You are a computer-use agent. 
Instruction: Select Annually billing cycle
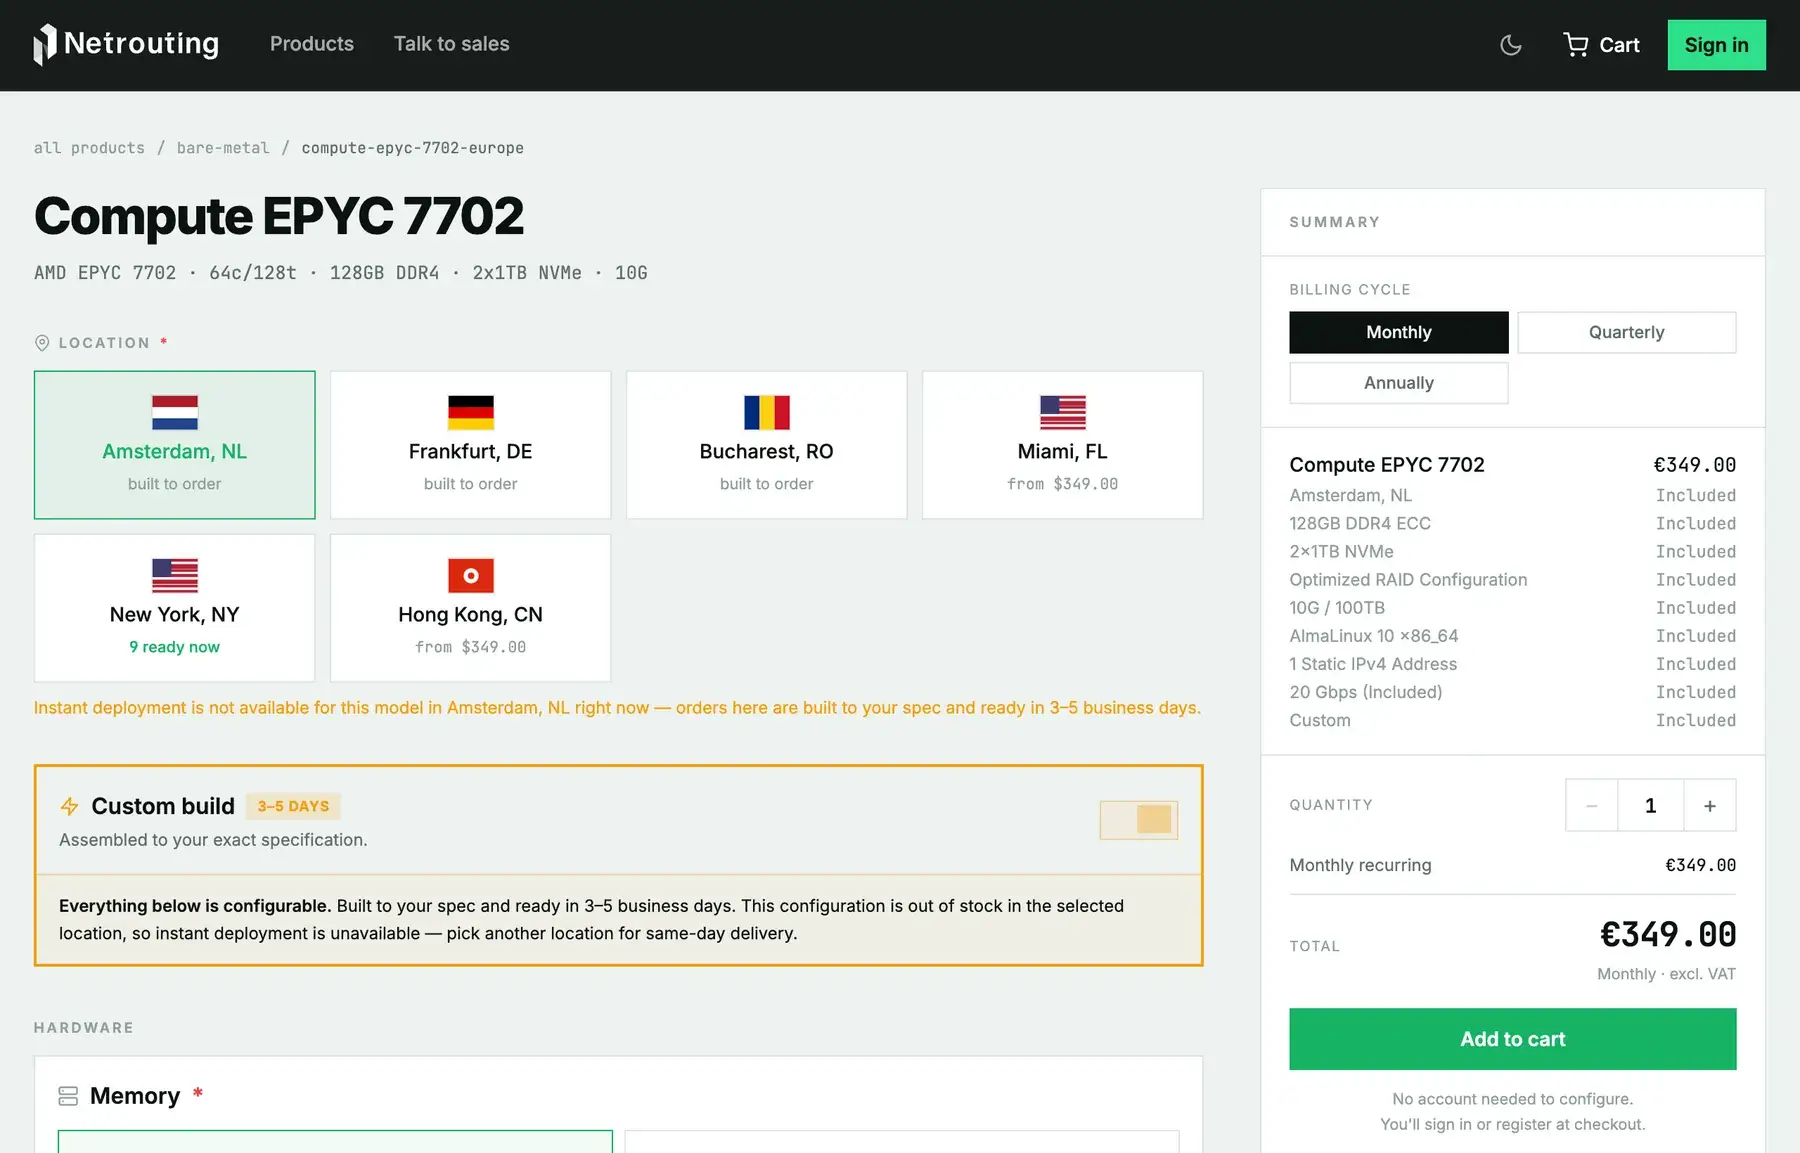[x=1399, y=383]
